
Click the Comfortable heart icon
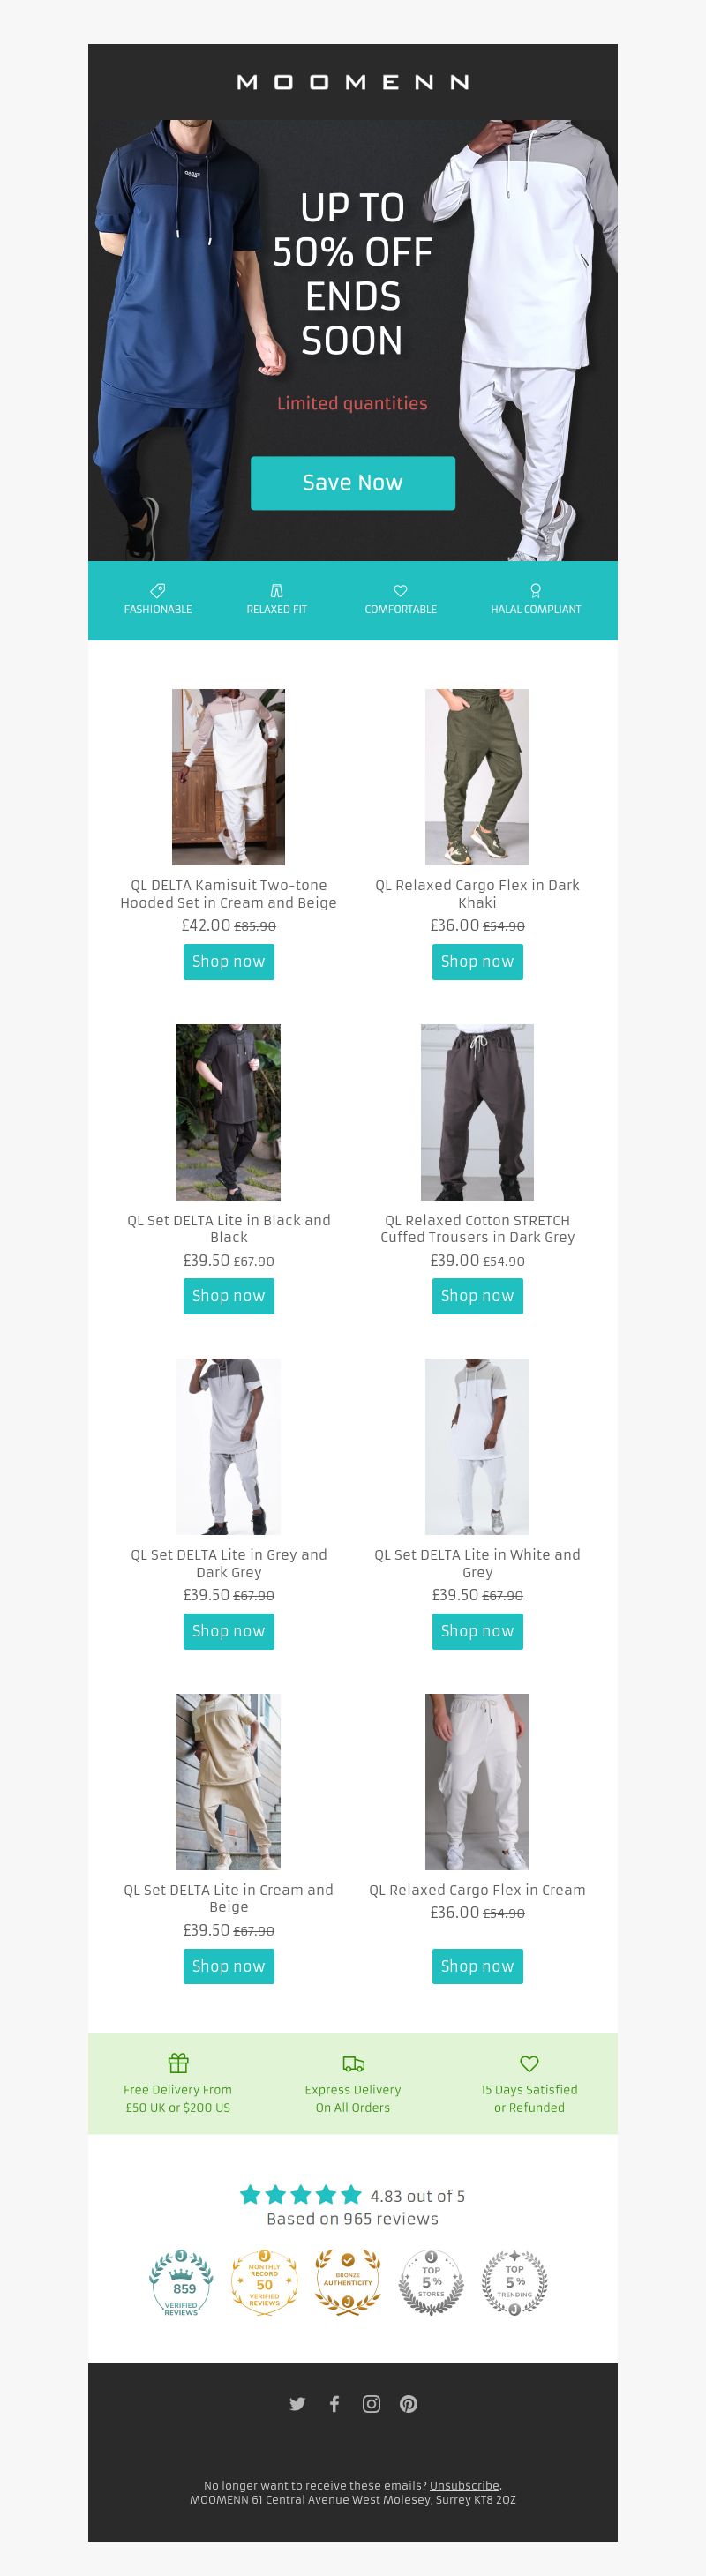400,591
